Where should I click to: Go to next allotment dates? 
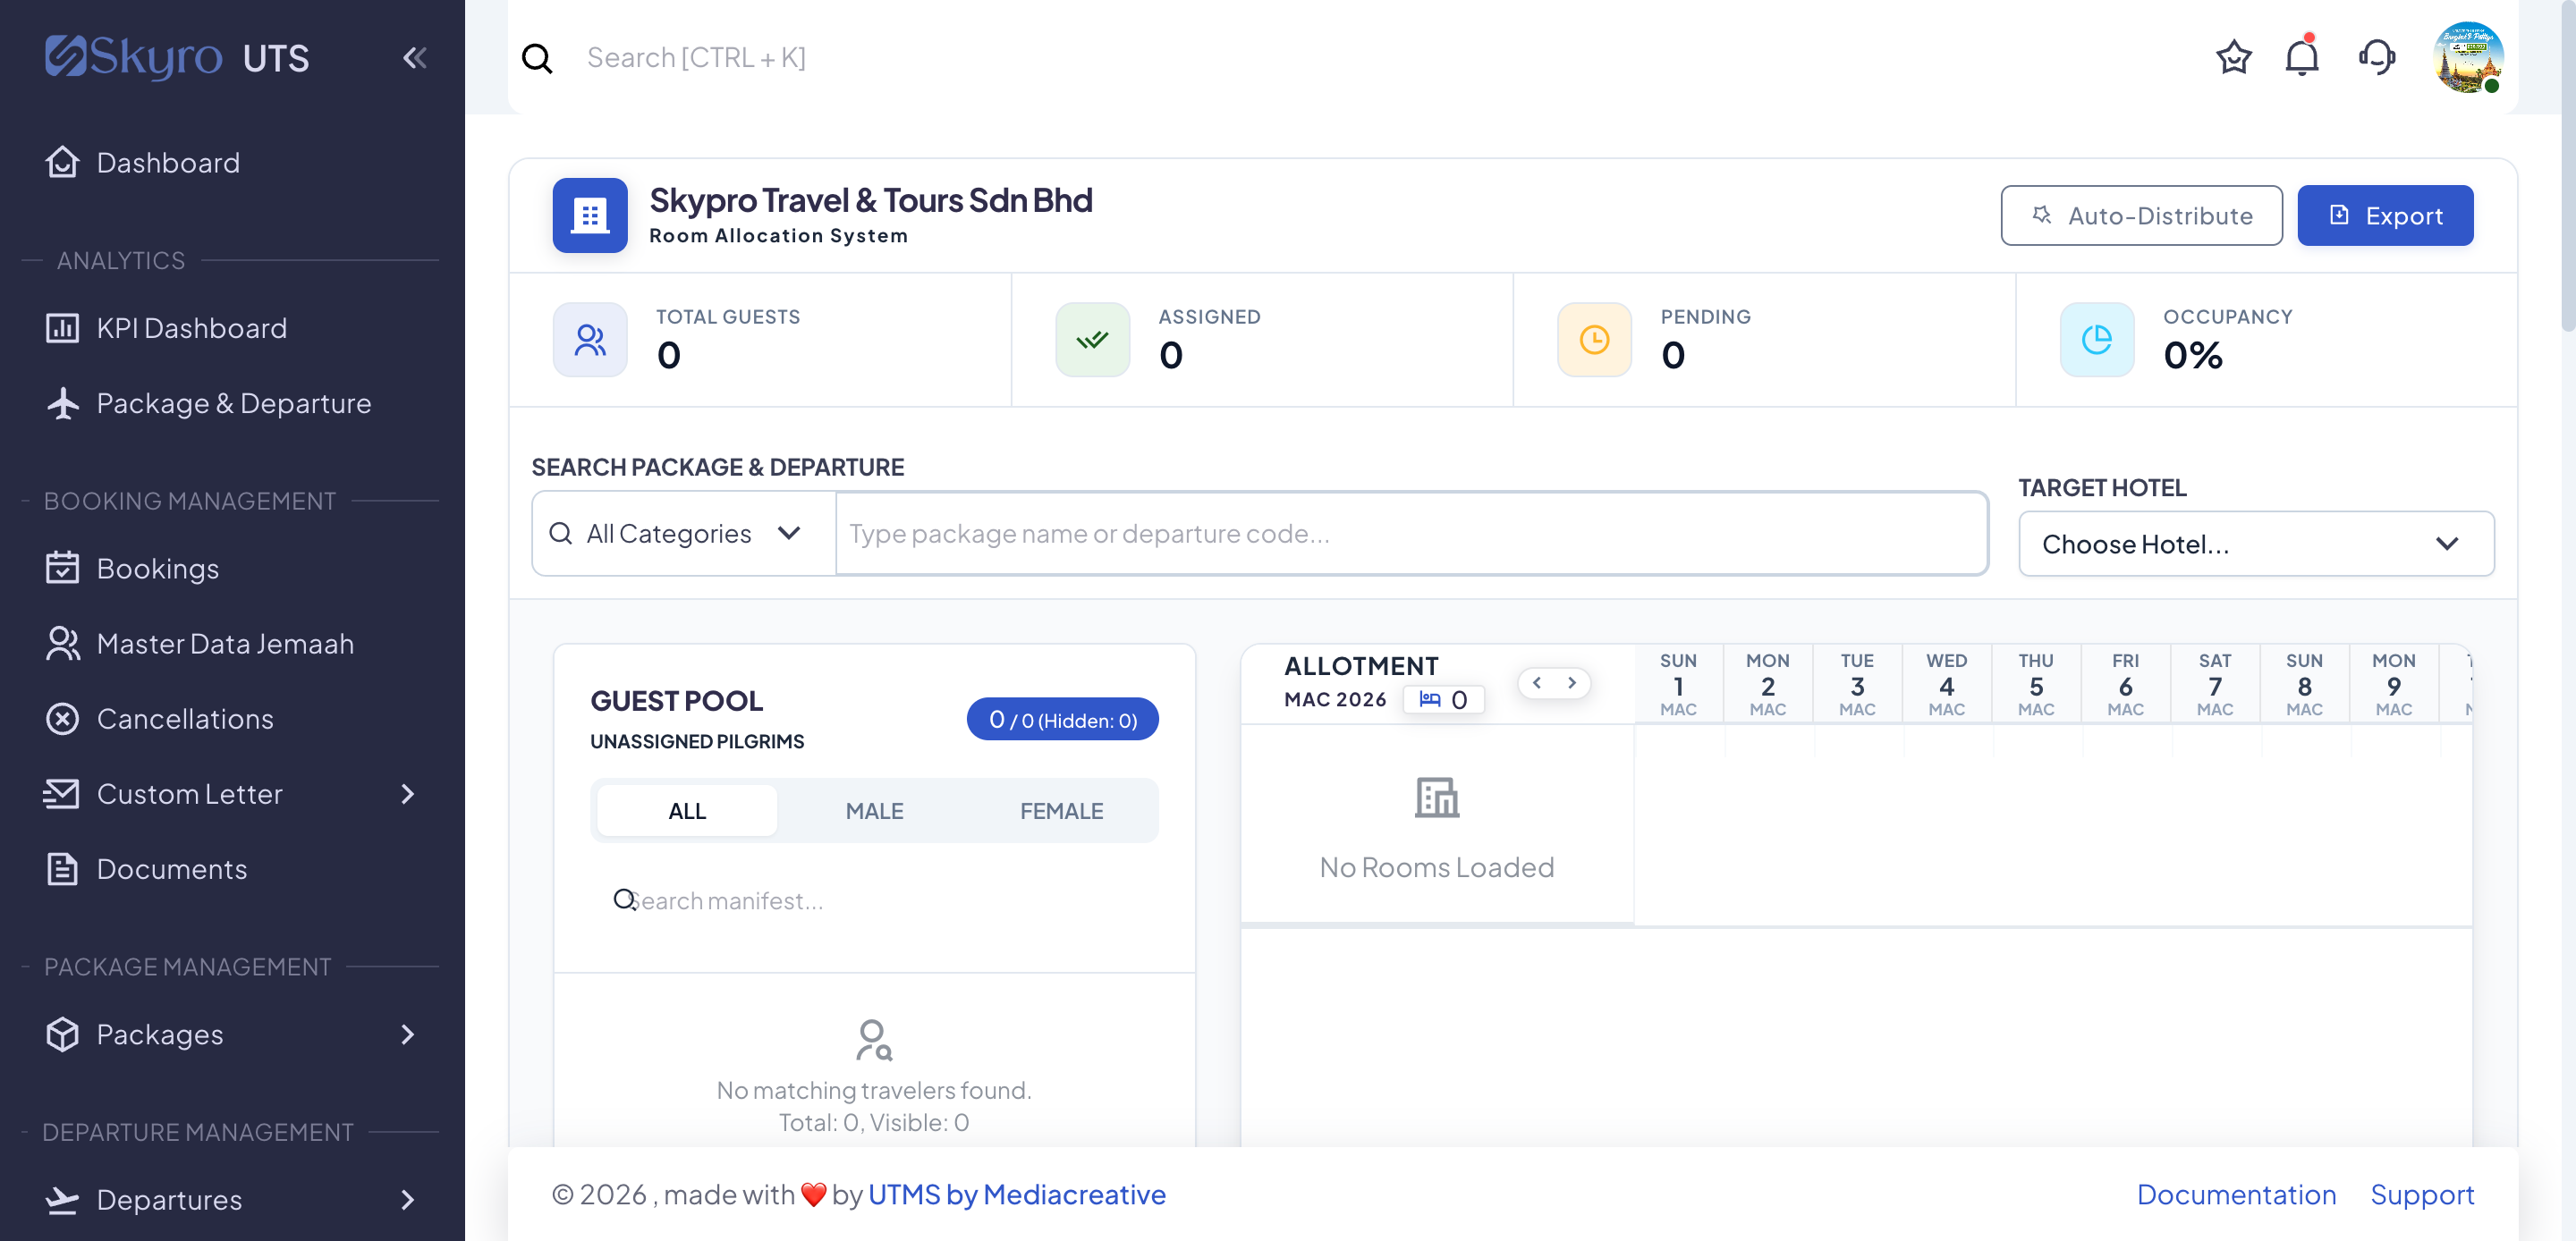(1572, 683)
